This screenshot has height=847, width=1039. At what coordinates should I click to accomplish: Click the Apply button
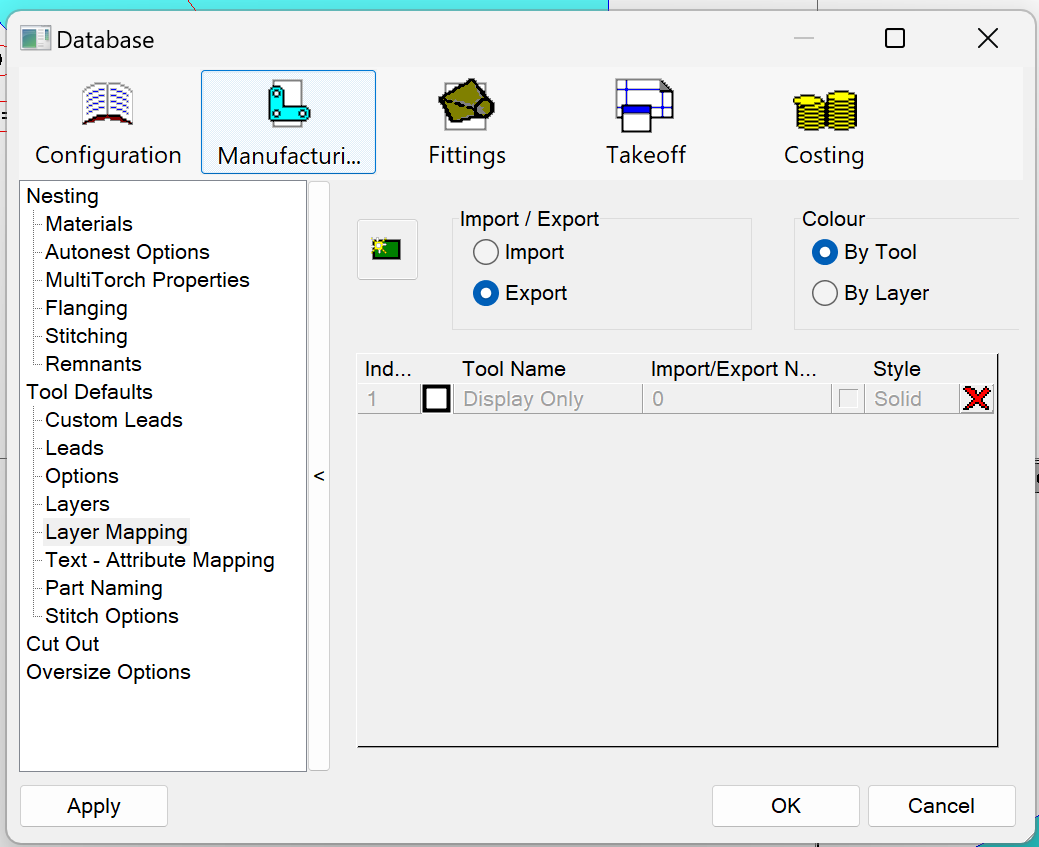(x=94, y=806)
